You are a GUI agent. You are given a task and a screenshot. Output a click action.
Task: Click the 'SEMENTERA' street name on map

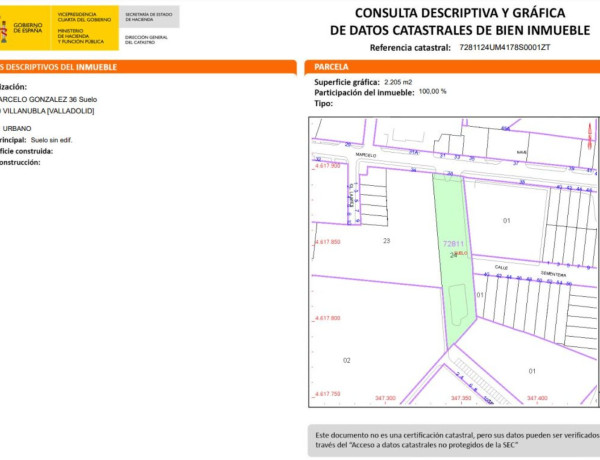tap(553, 274)
